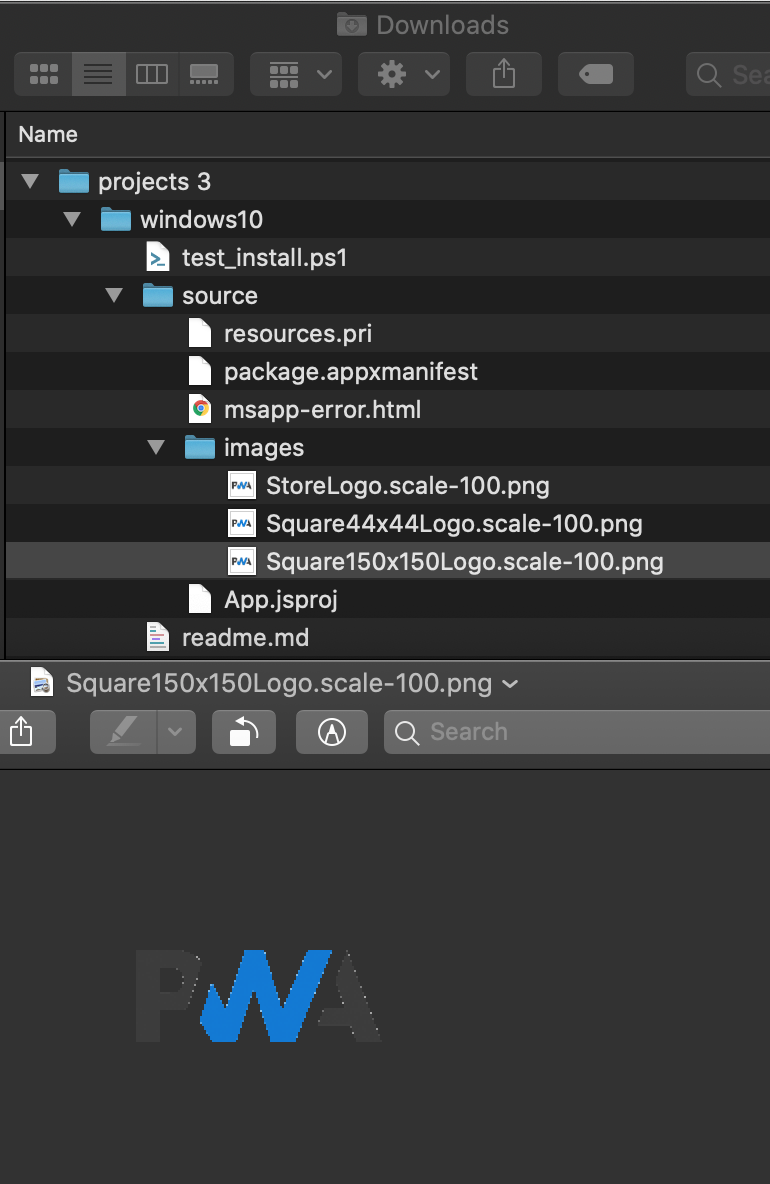Screen dimensions: 770x1184
Task: Open the filename dropdown for Square150x150Logo.scale-100.png
Action: 510,684
